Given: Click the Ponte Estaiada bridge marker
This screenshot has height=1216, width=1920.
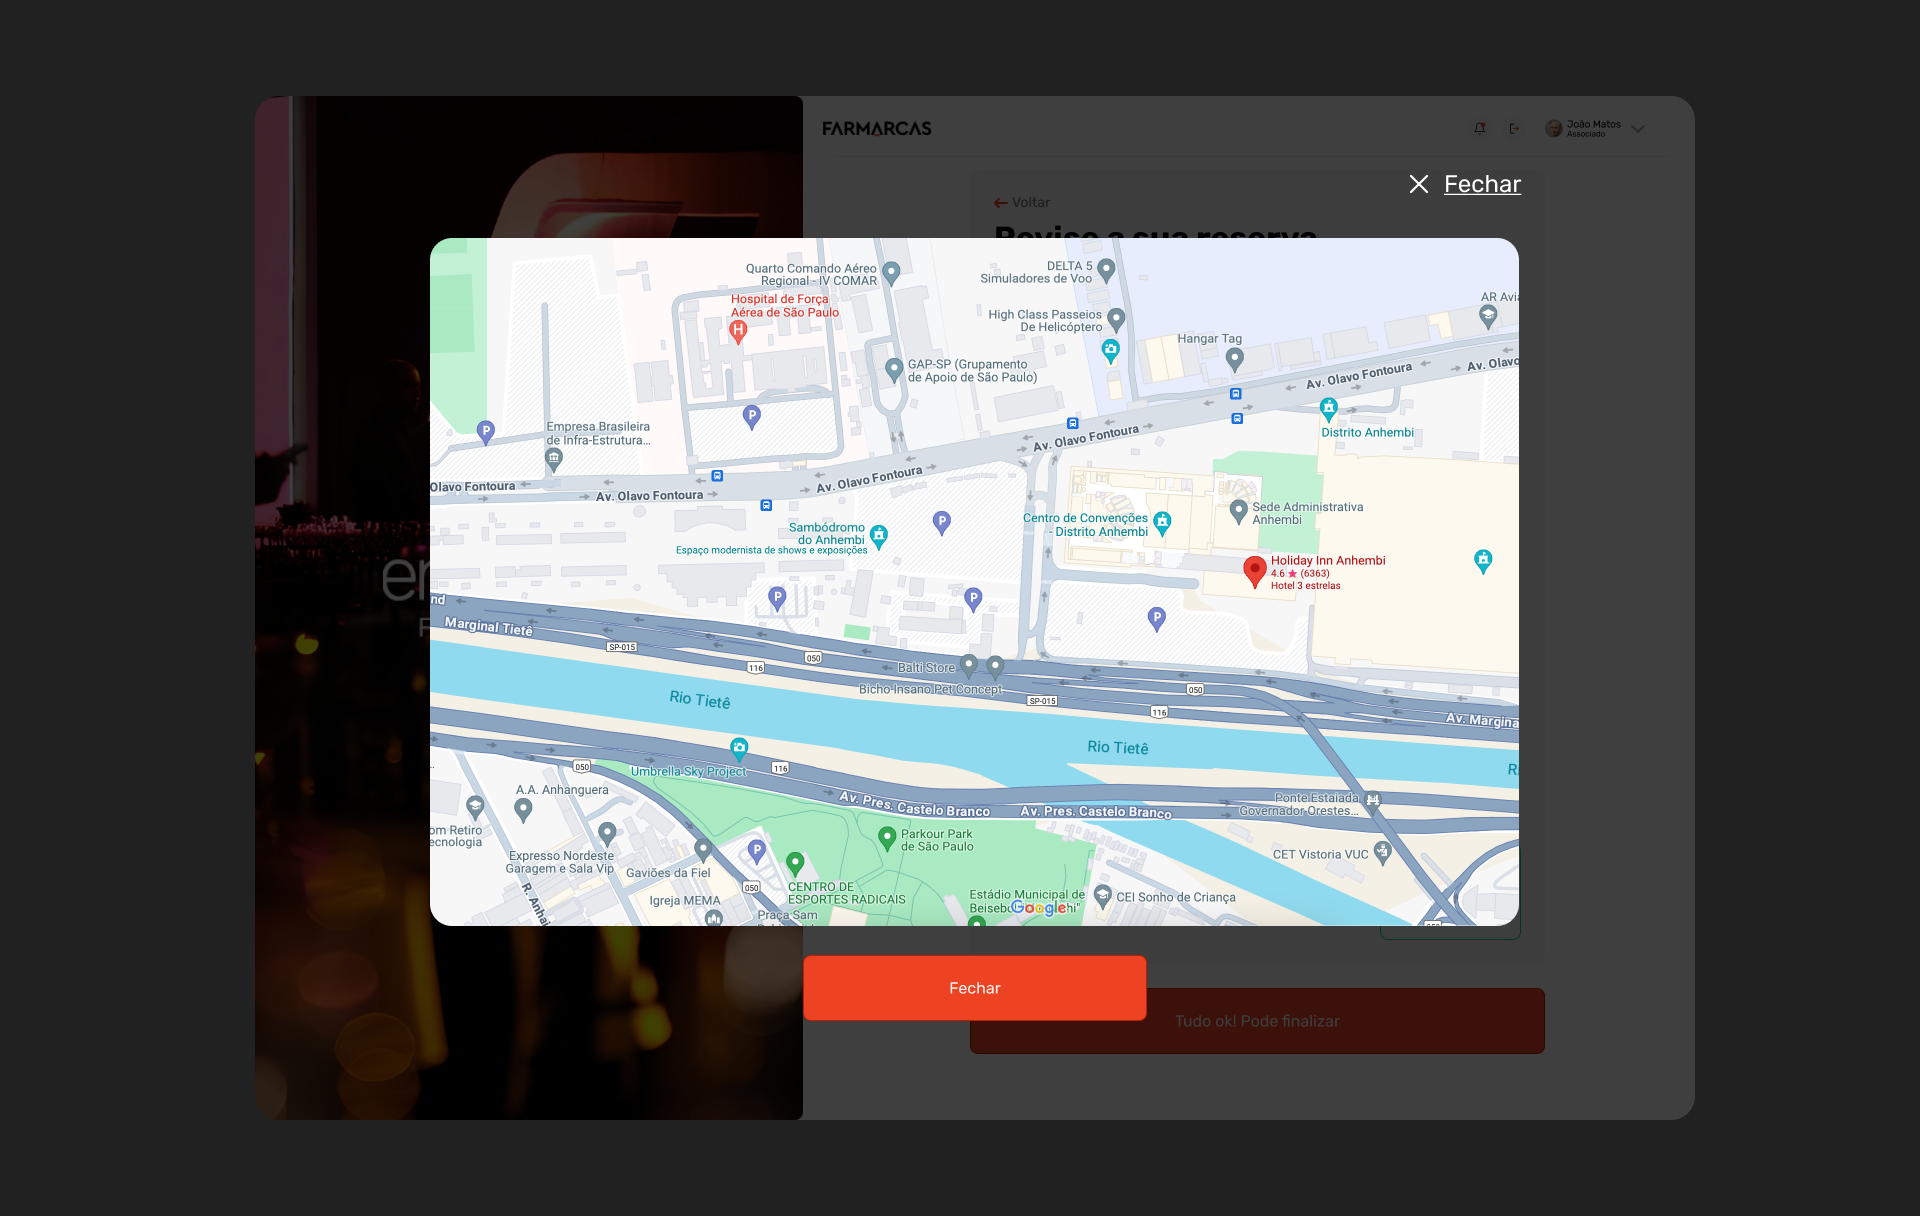Looking at the screenshot, I should (1373, 799).
